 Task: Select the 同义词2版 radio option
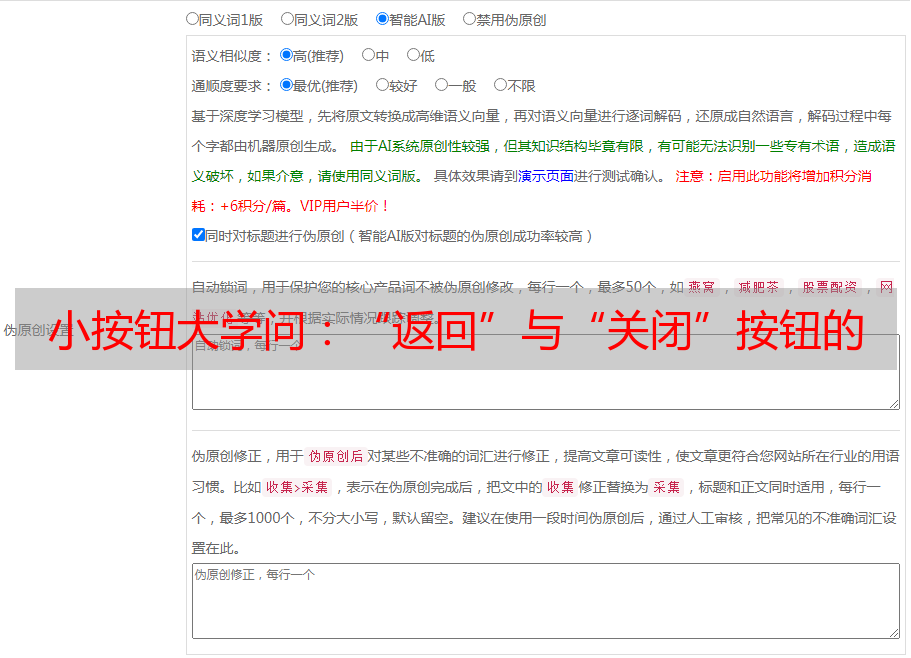pyautogui.click(x=287, y=19)
